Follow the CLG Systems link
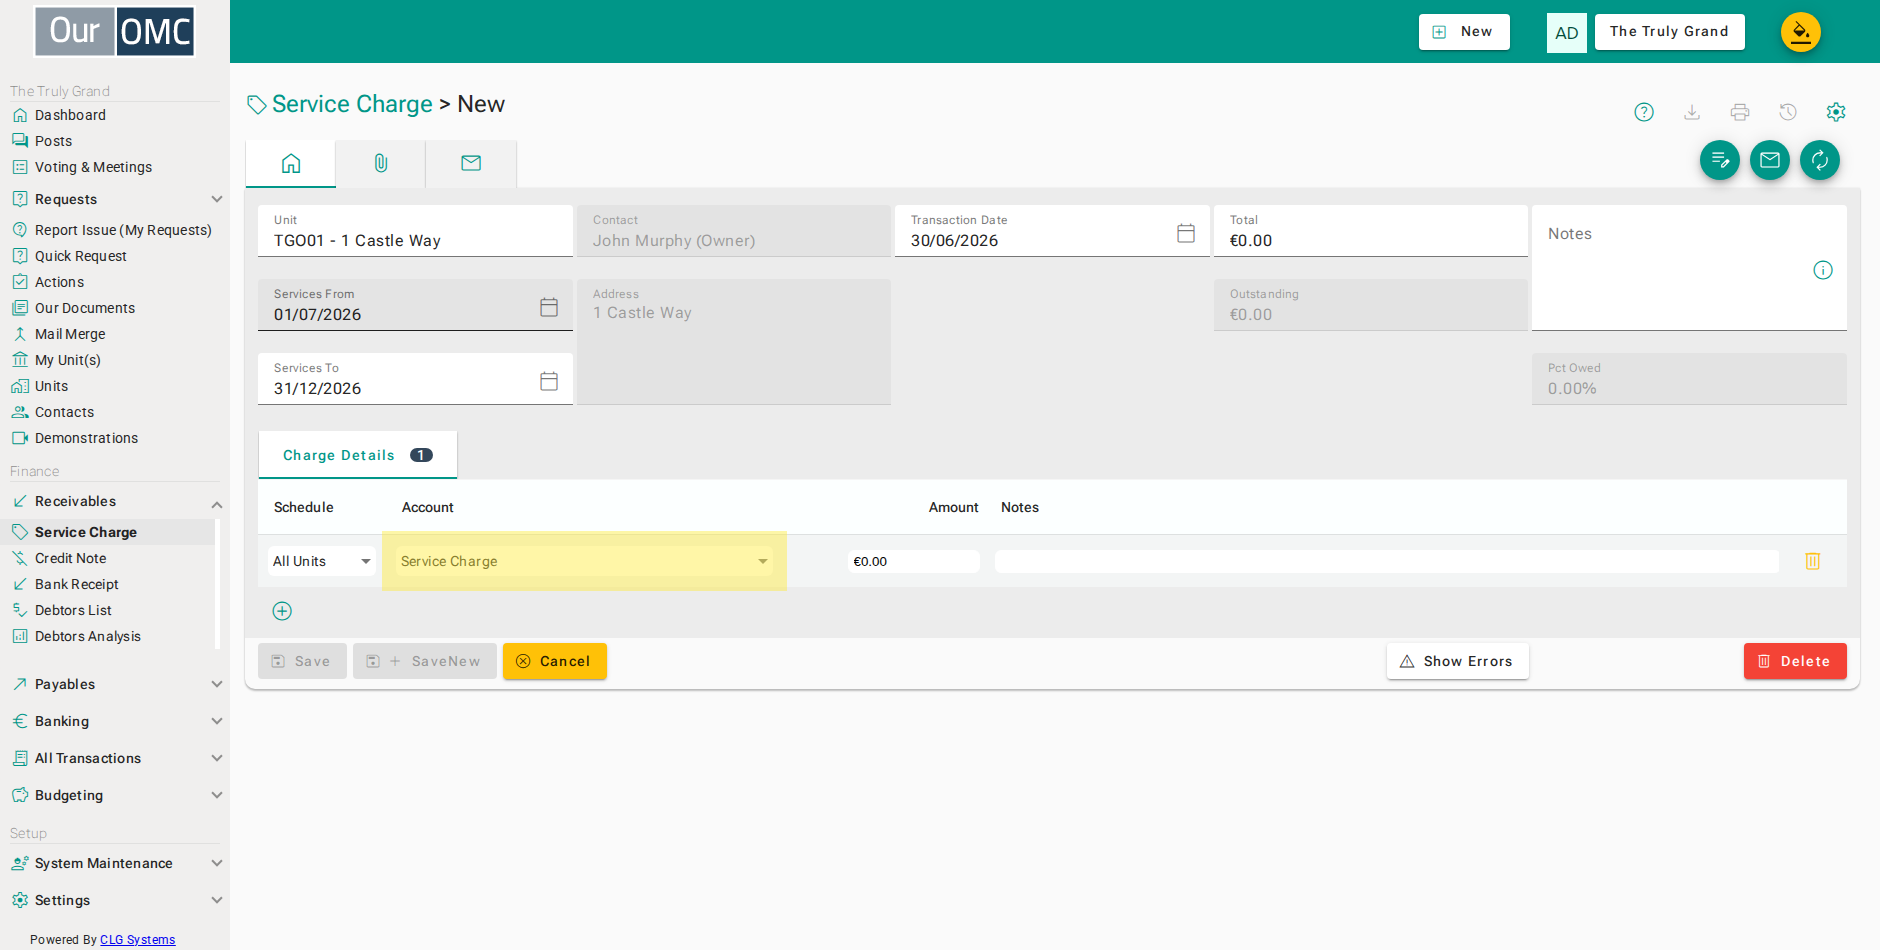This screenshot has width=1880, height=950. (x=138, y=940)
